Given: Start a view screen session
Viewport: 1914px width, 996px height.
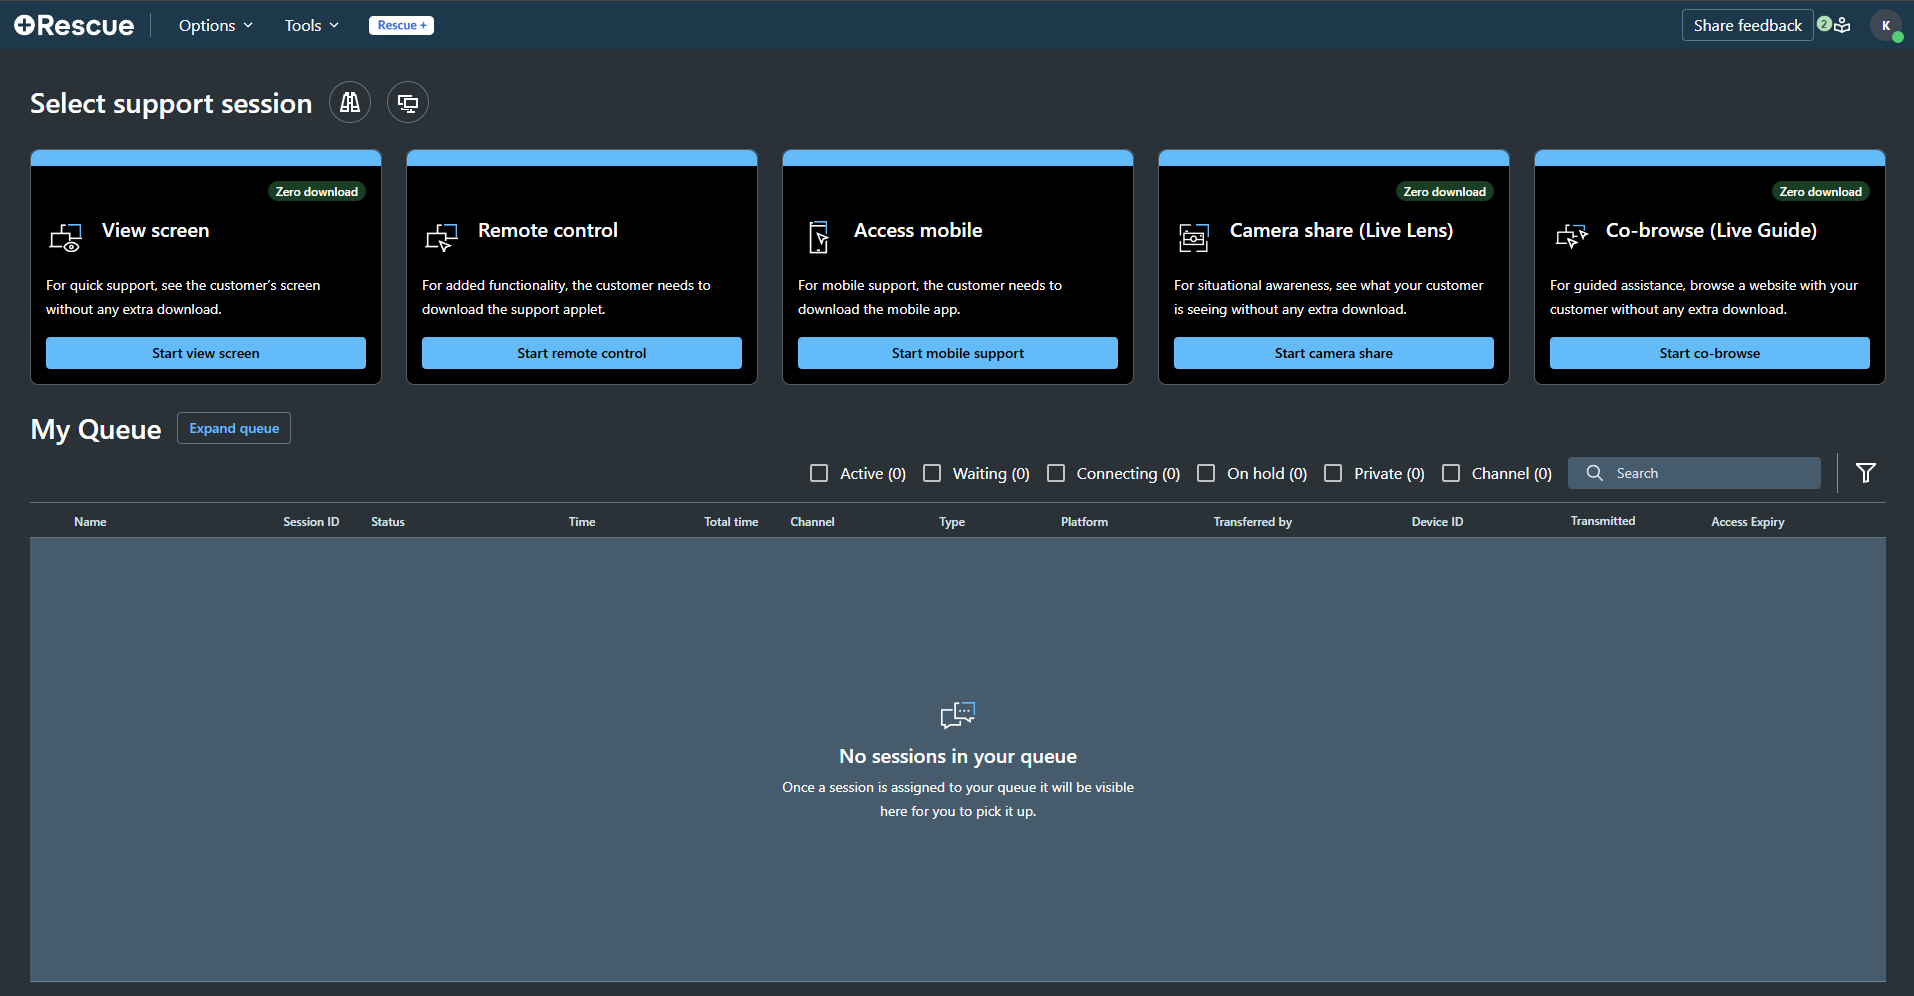Looking at the screenshot, I should tap(206, 353).
